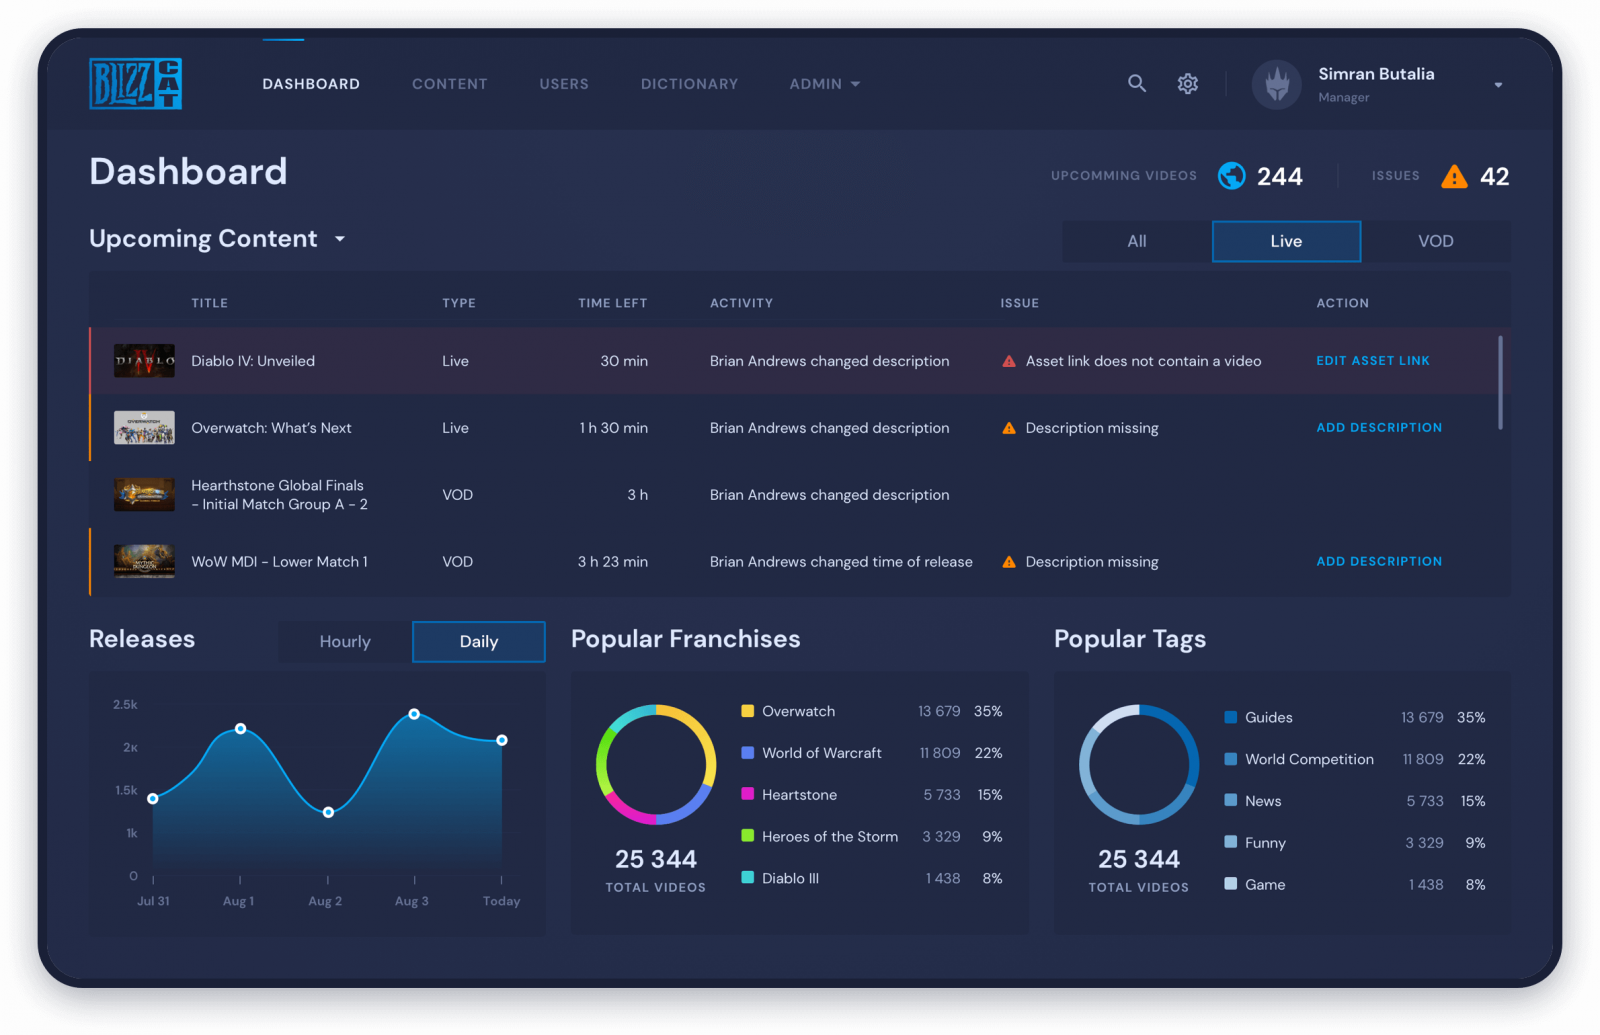Select the Live filter tab
The image size is (1600, 1035).
(1286, 241)
